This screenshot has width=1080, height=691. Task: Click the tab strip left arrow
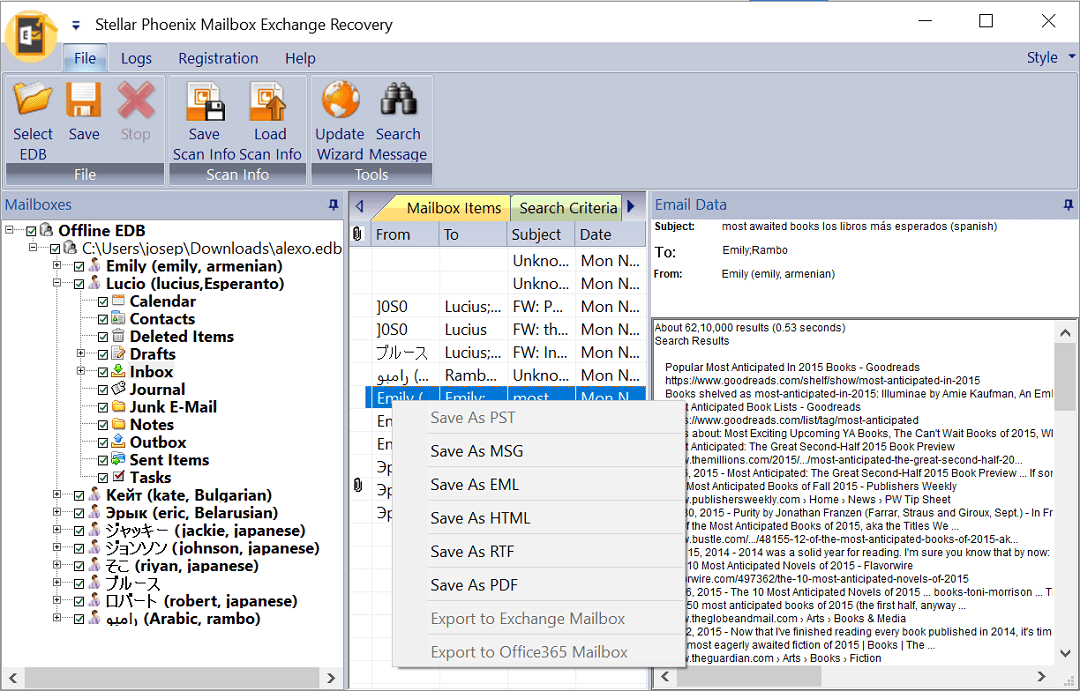click(x=359, y=207)
